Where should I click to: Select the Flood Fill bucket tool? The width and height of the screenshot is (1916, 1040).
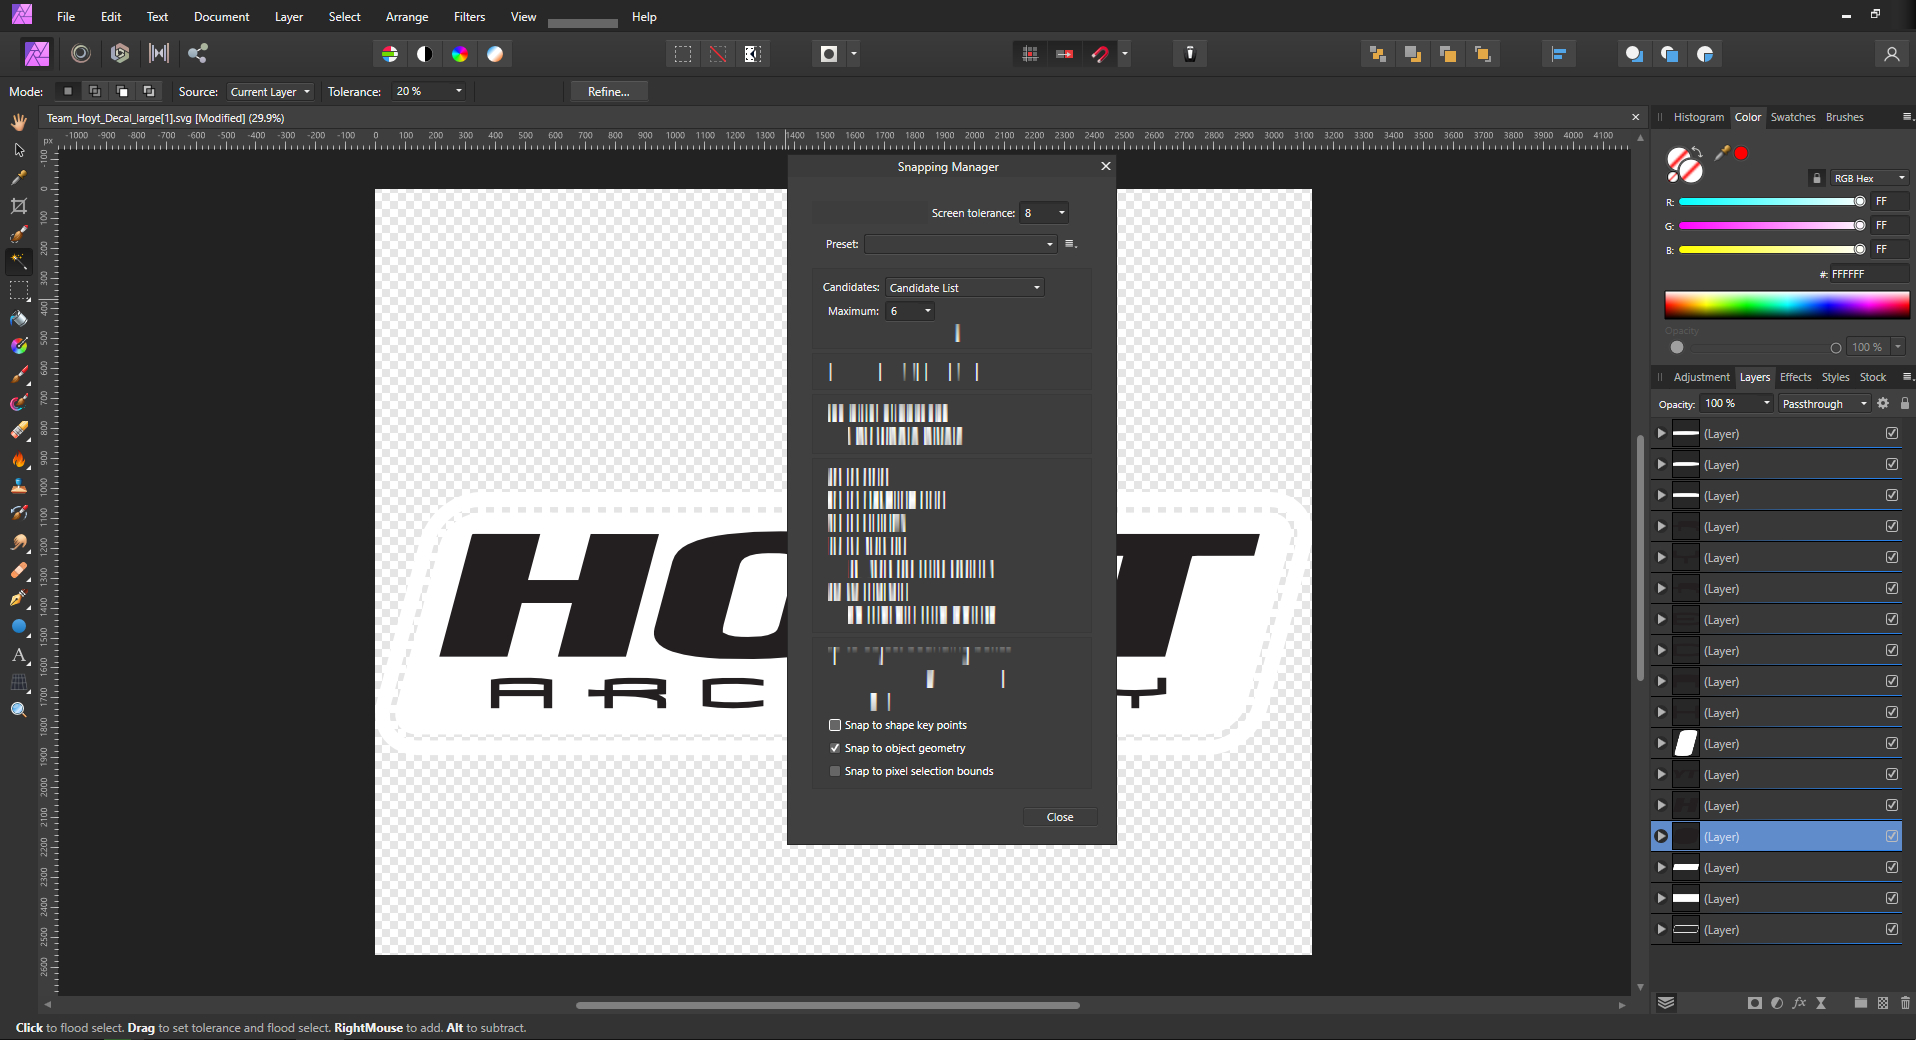(x=19, y=319)
